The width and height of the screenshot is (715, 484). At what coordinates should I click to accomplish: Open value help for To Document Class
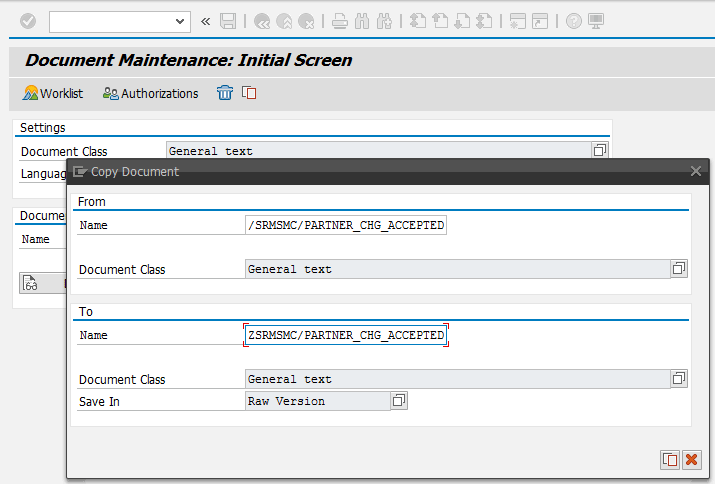(679, 379)
